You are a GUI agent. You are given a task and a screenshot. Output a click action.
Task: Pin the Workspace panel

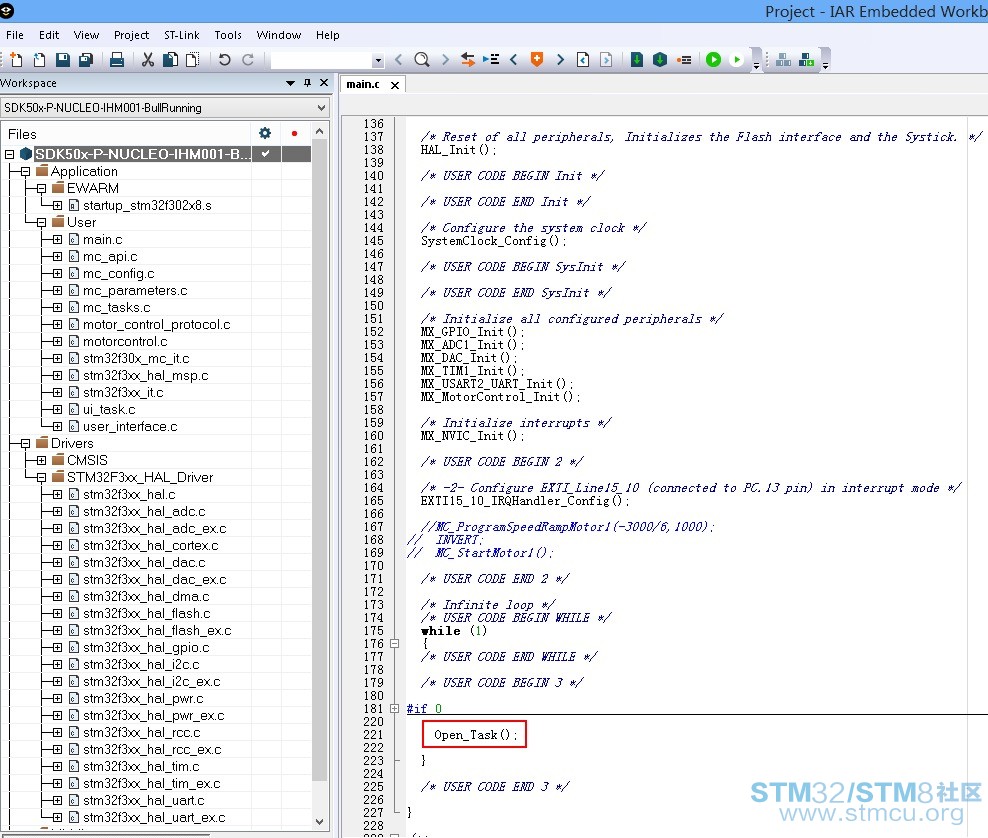[307, 83]
